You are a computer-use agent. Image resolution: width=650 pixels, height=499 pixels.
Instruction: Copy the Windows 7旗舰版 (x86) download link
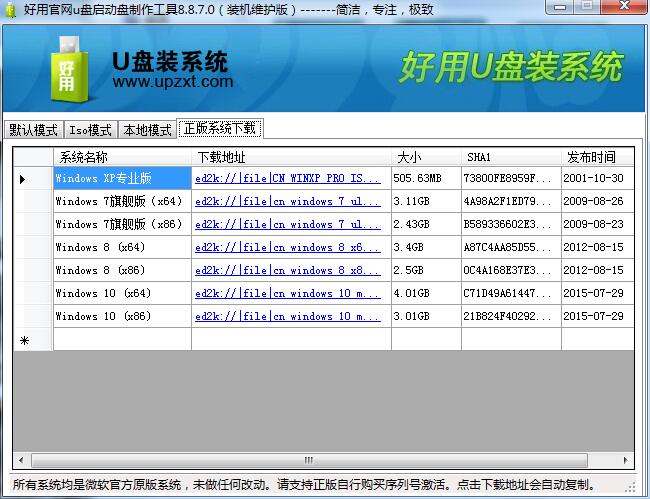(x=288, y=224)
